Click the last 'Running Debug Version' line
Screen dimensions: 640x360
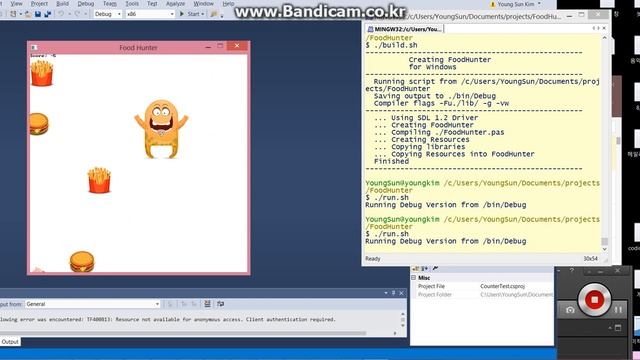(446, 241)
